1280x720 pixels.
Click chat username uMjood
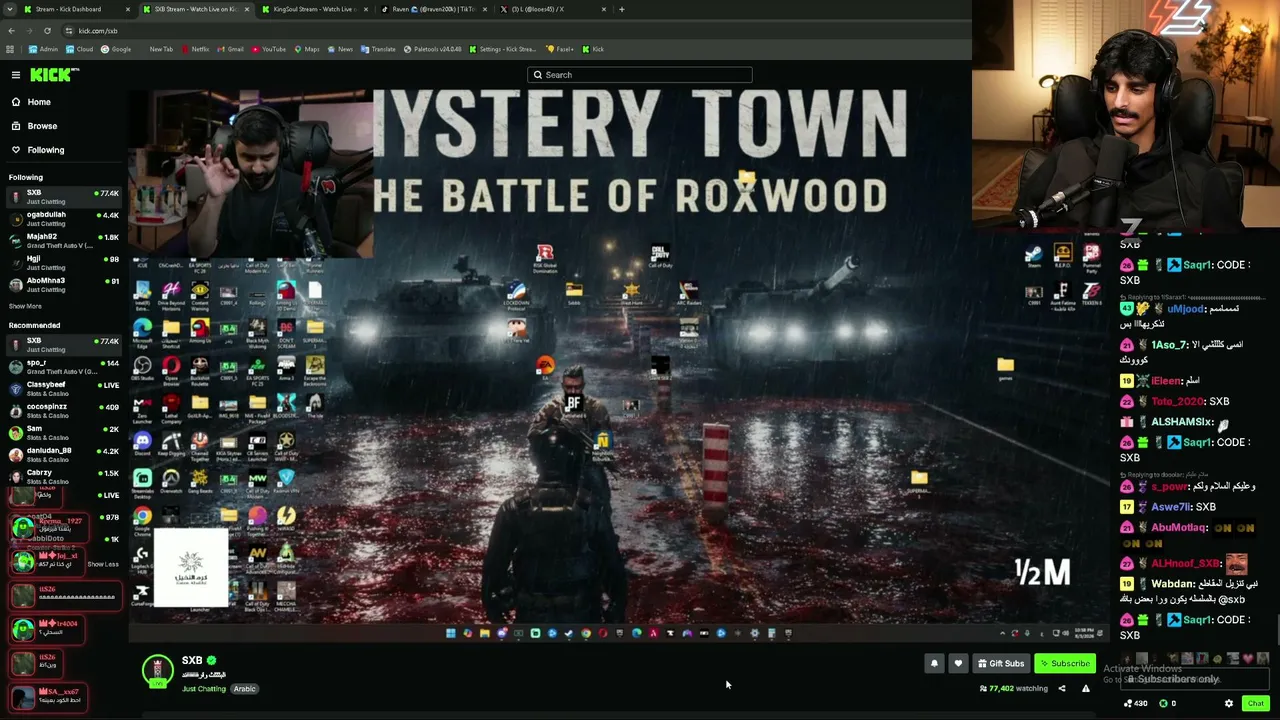pos(1185,309)
